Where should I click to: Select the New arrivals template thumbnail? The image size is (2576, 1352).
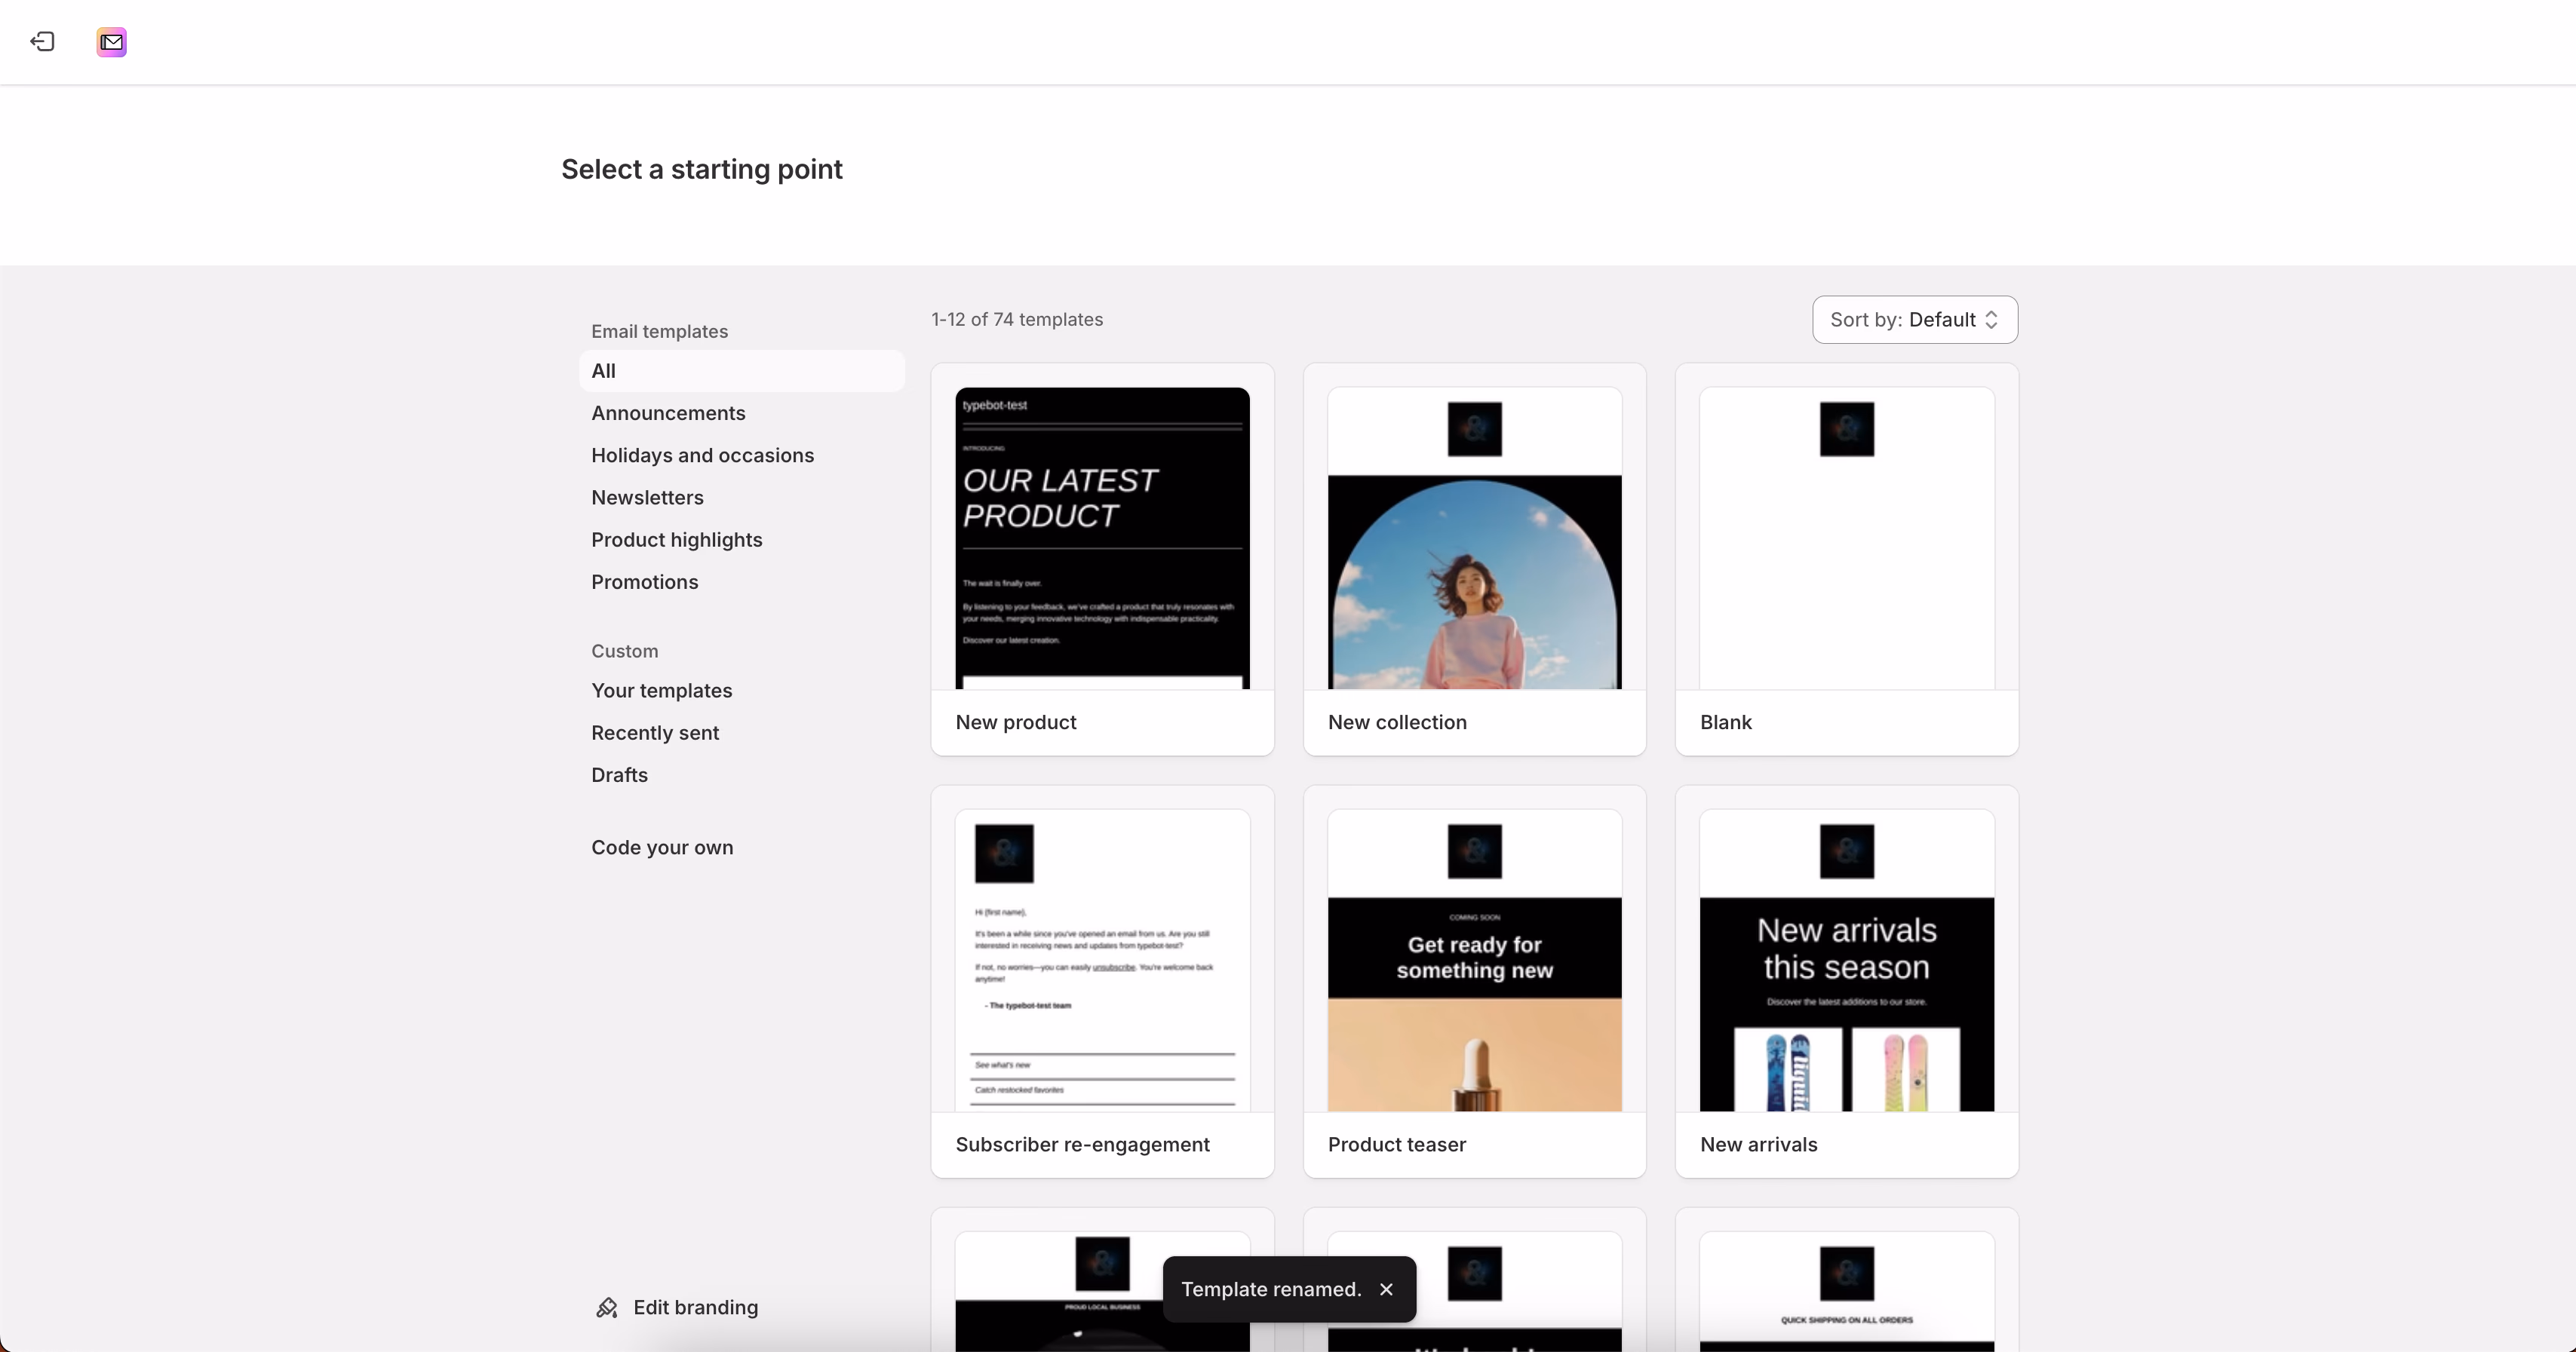click(1846, 960)
